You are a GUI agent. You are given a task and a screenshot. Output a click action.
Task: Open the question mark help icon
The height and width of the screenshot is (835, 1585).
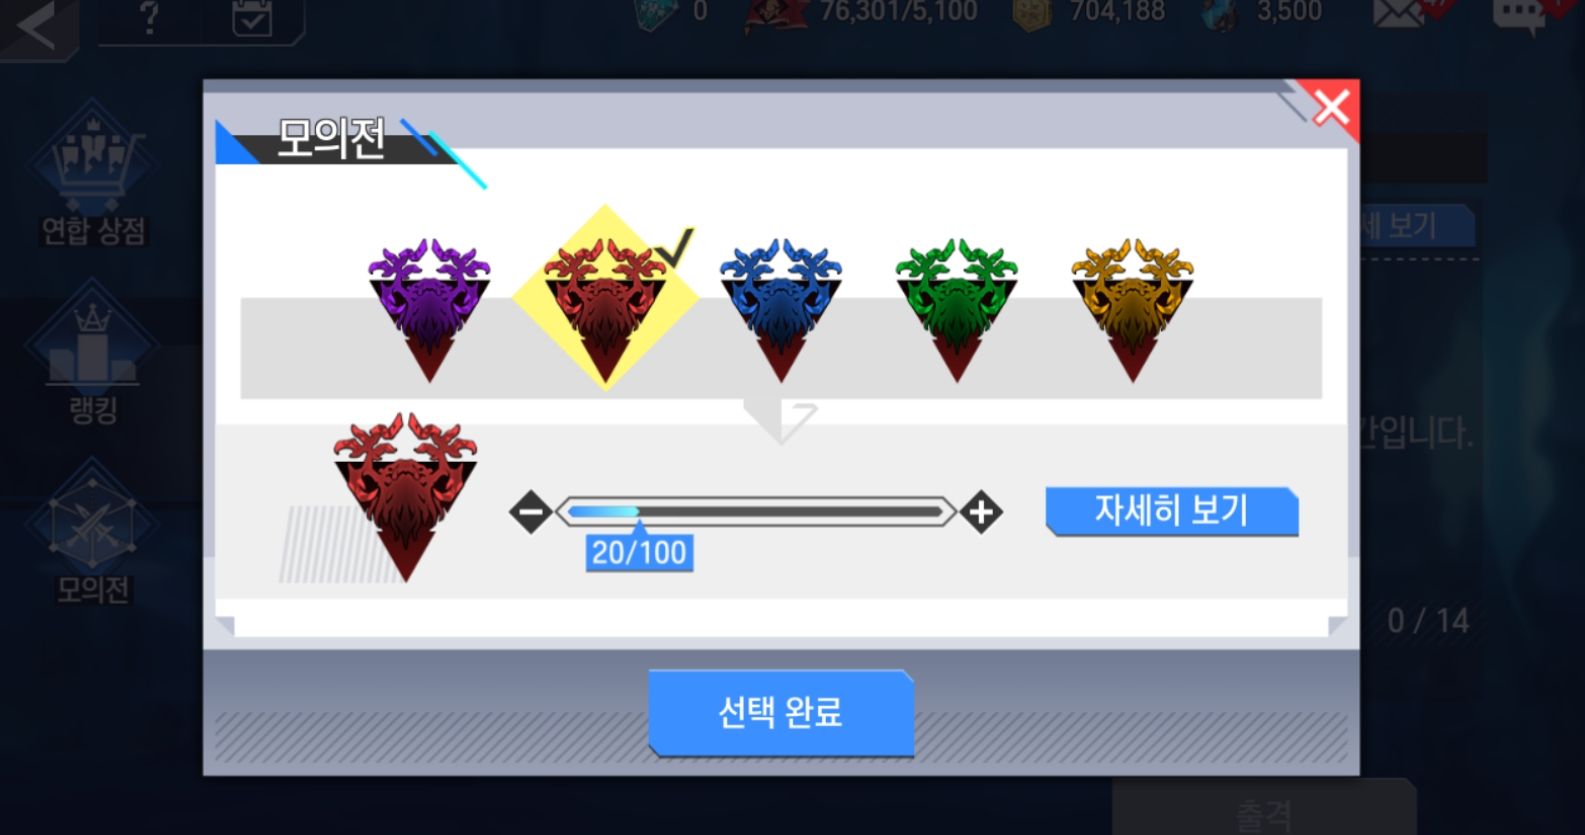pyautogui.click(x=149, y=19)
